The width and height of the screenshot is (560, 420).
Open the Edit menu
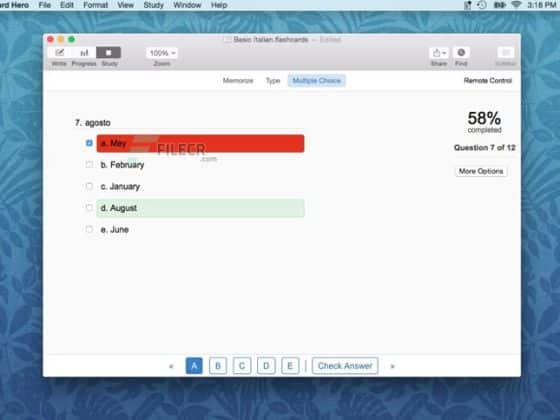coord(67,5)
